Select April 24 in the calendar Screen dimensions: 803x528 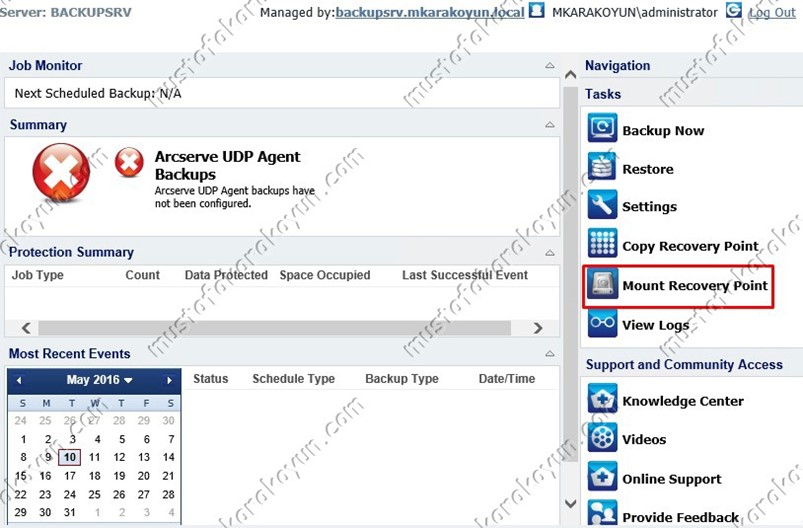pos(20,420)
